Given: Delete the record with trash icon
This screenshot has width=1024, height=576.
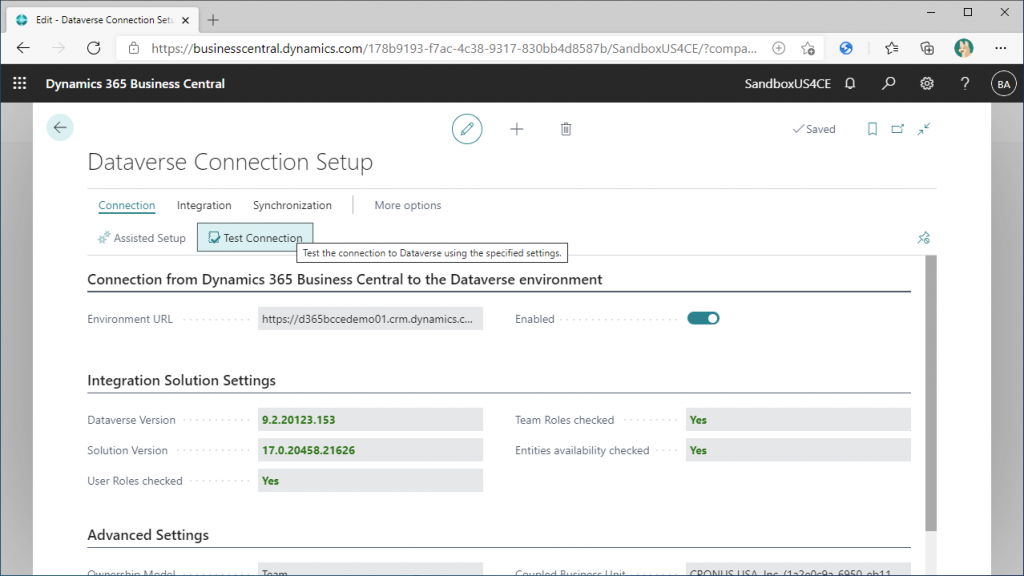Looking at the screenshot, I should click(566, 129).
